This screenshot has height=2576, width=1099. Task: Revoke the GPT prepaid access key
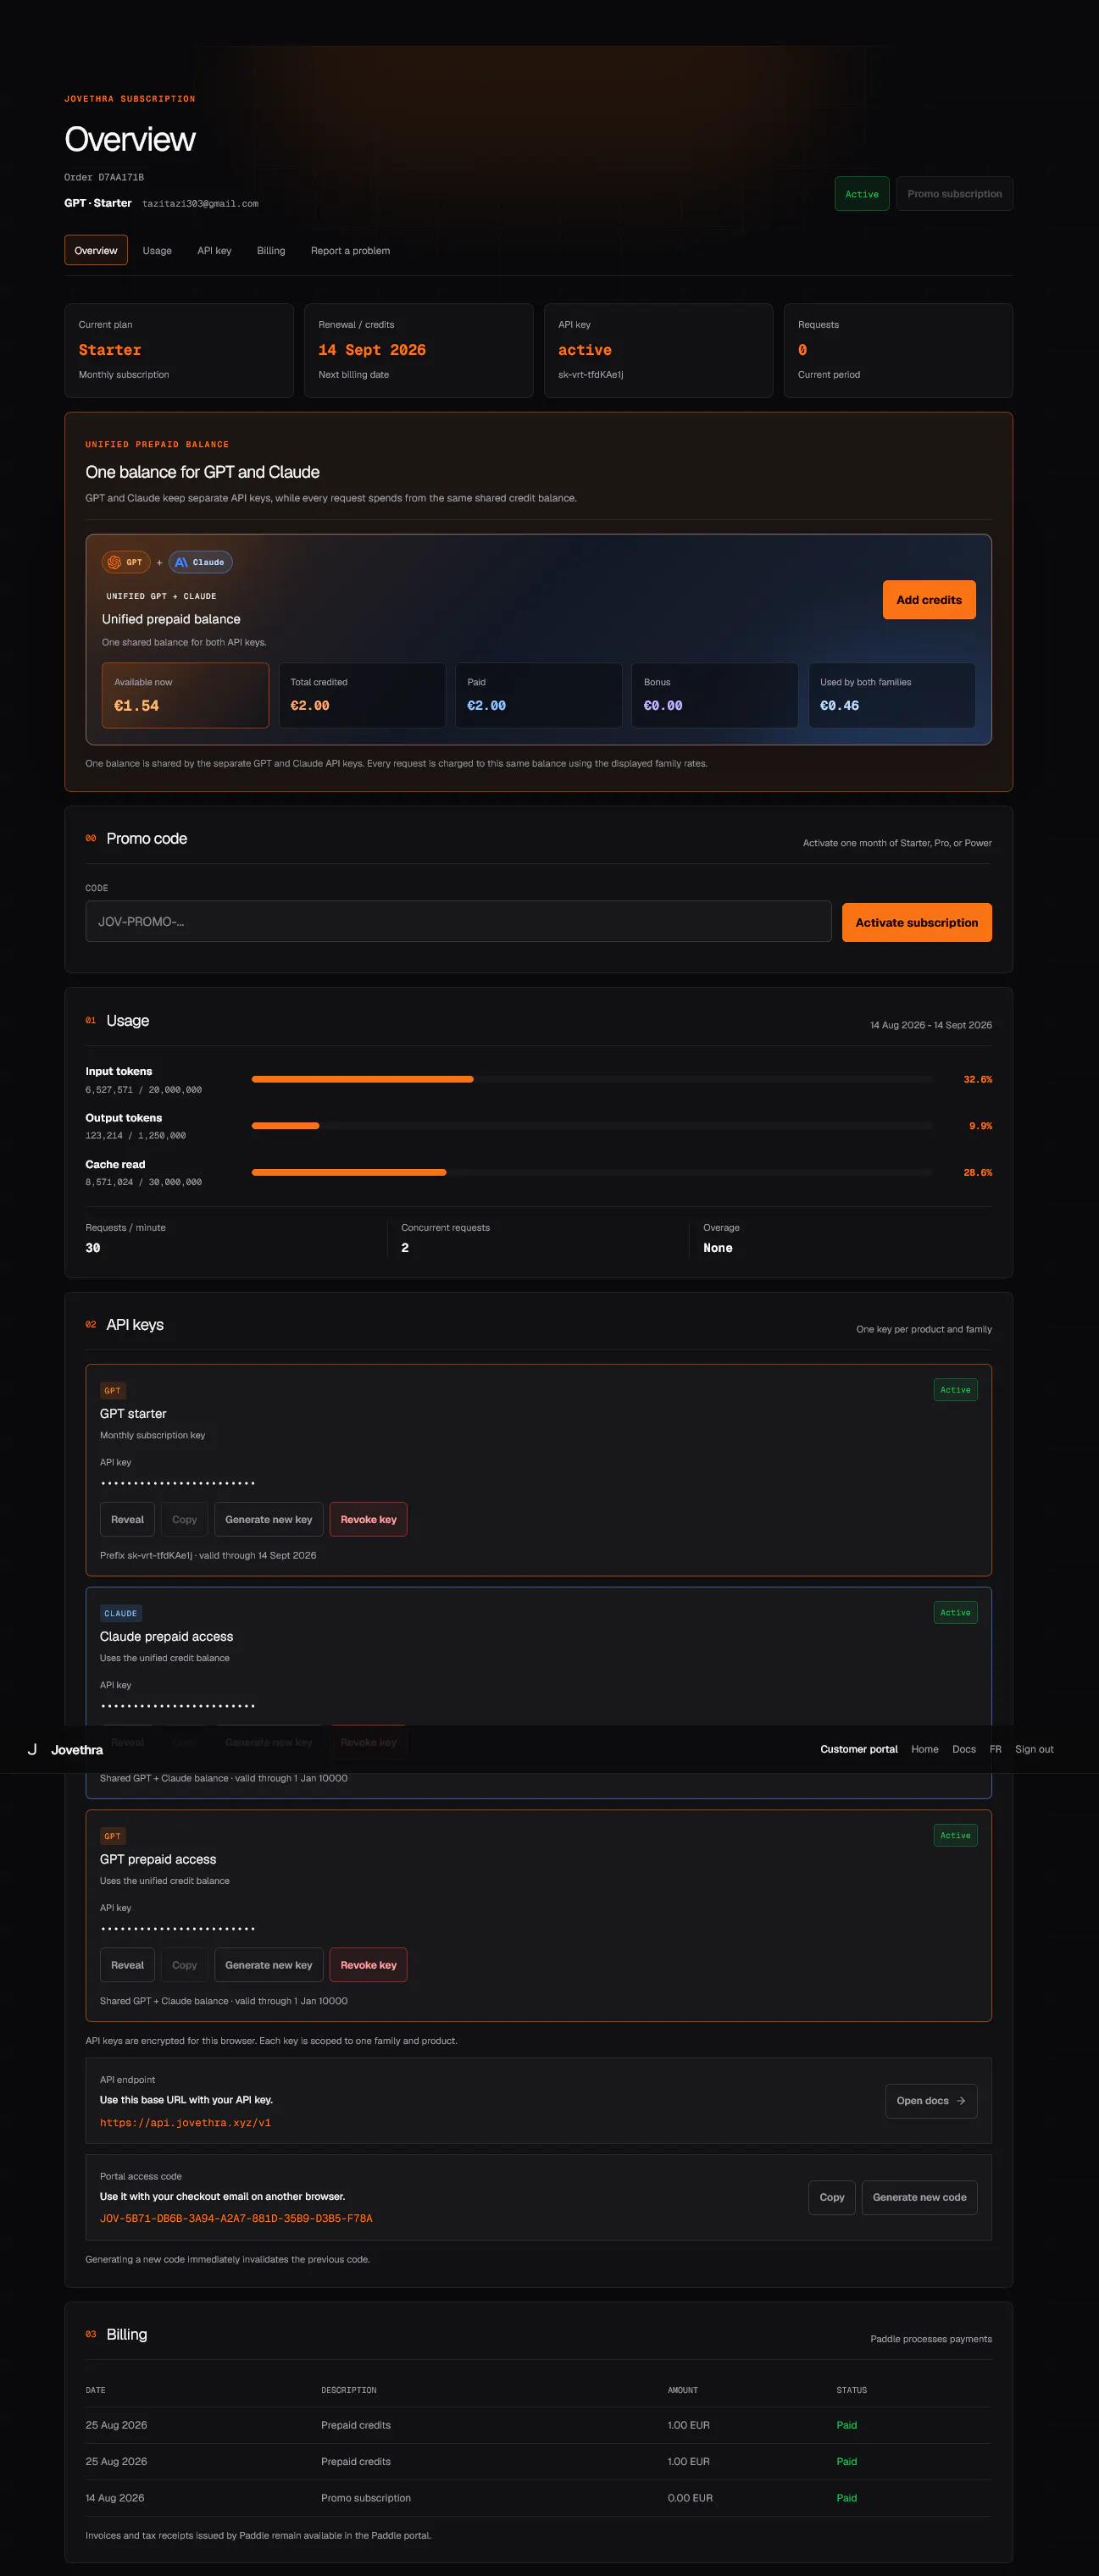pyautogui.click(x=368, y=1965)
